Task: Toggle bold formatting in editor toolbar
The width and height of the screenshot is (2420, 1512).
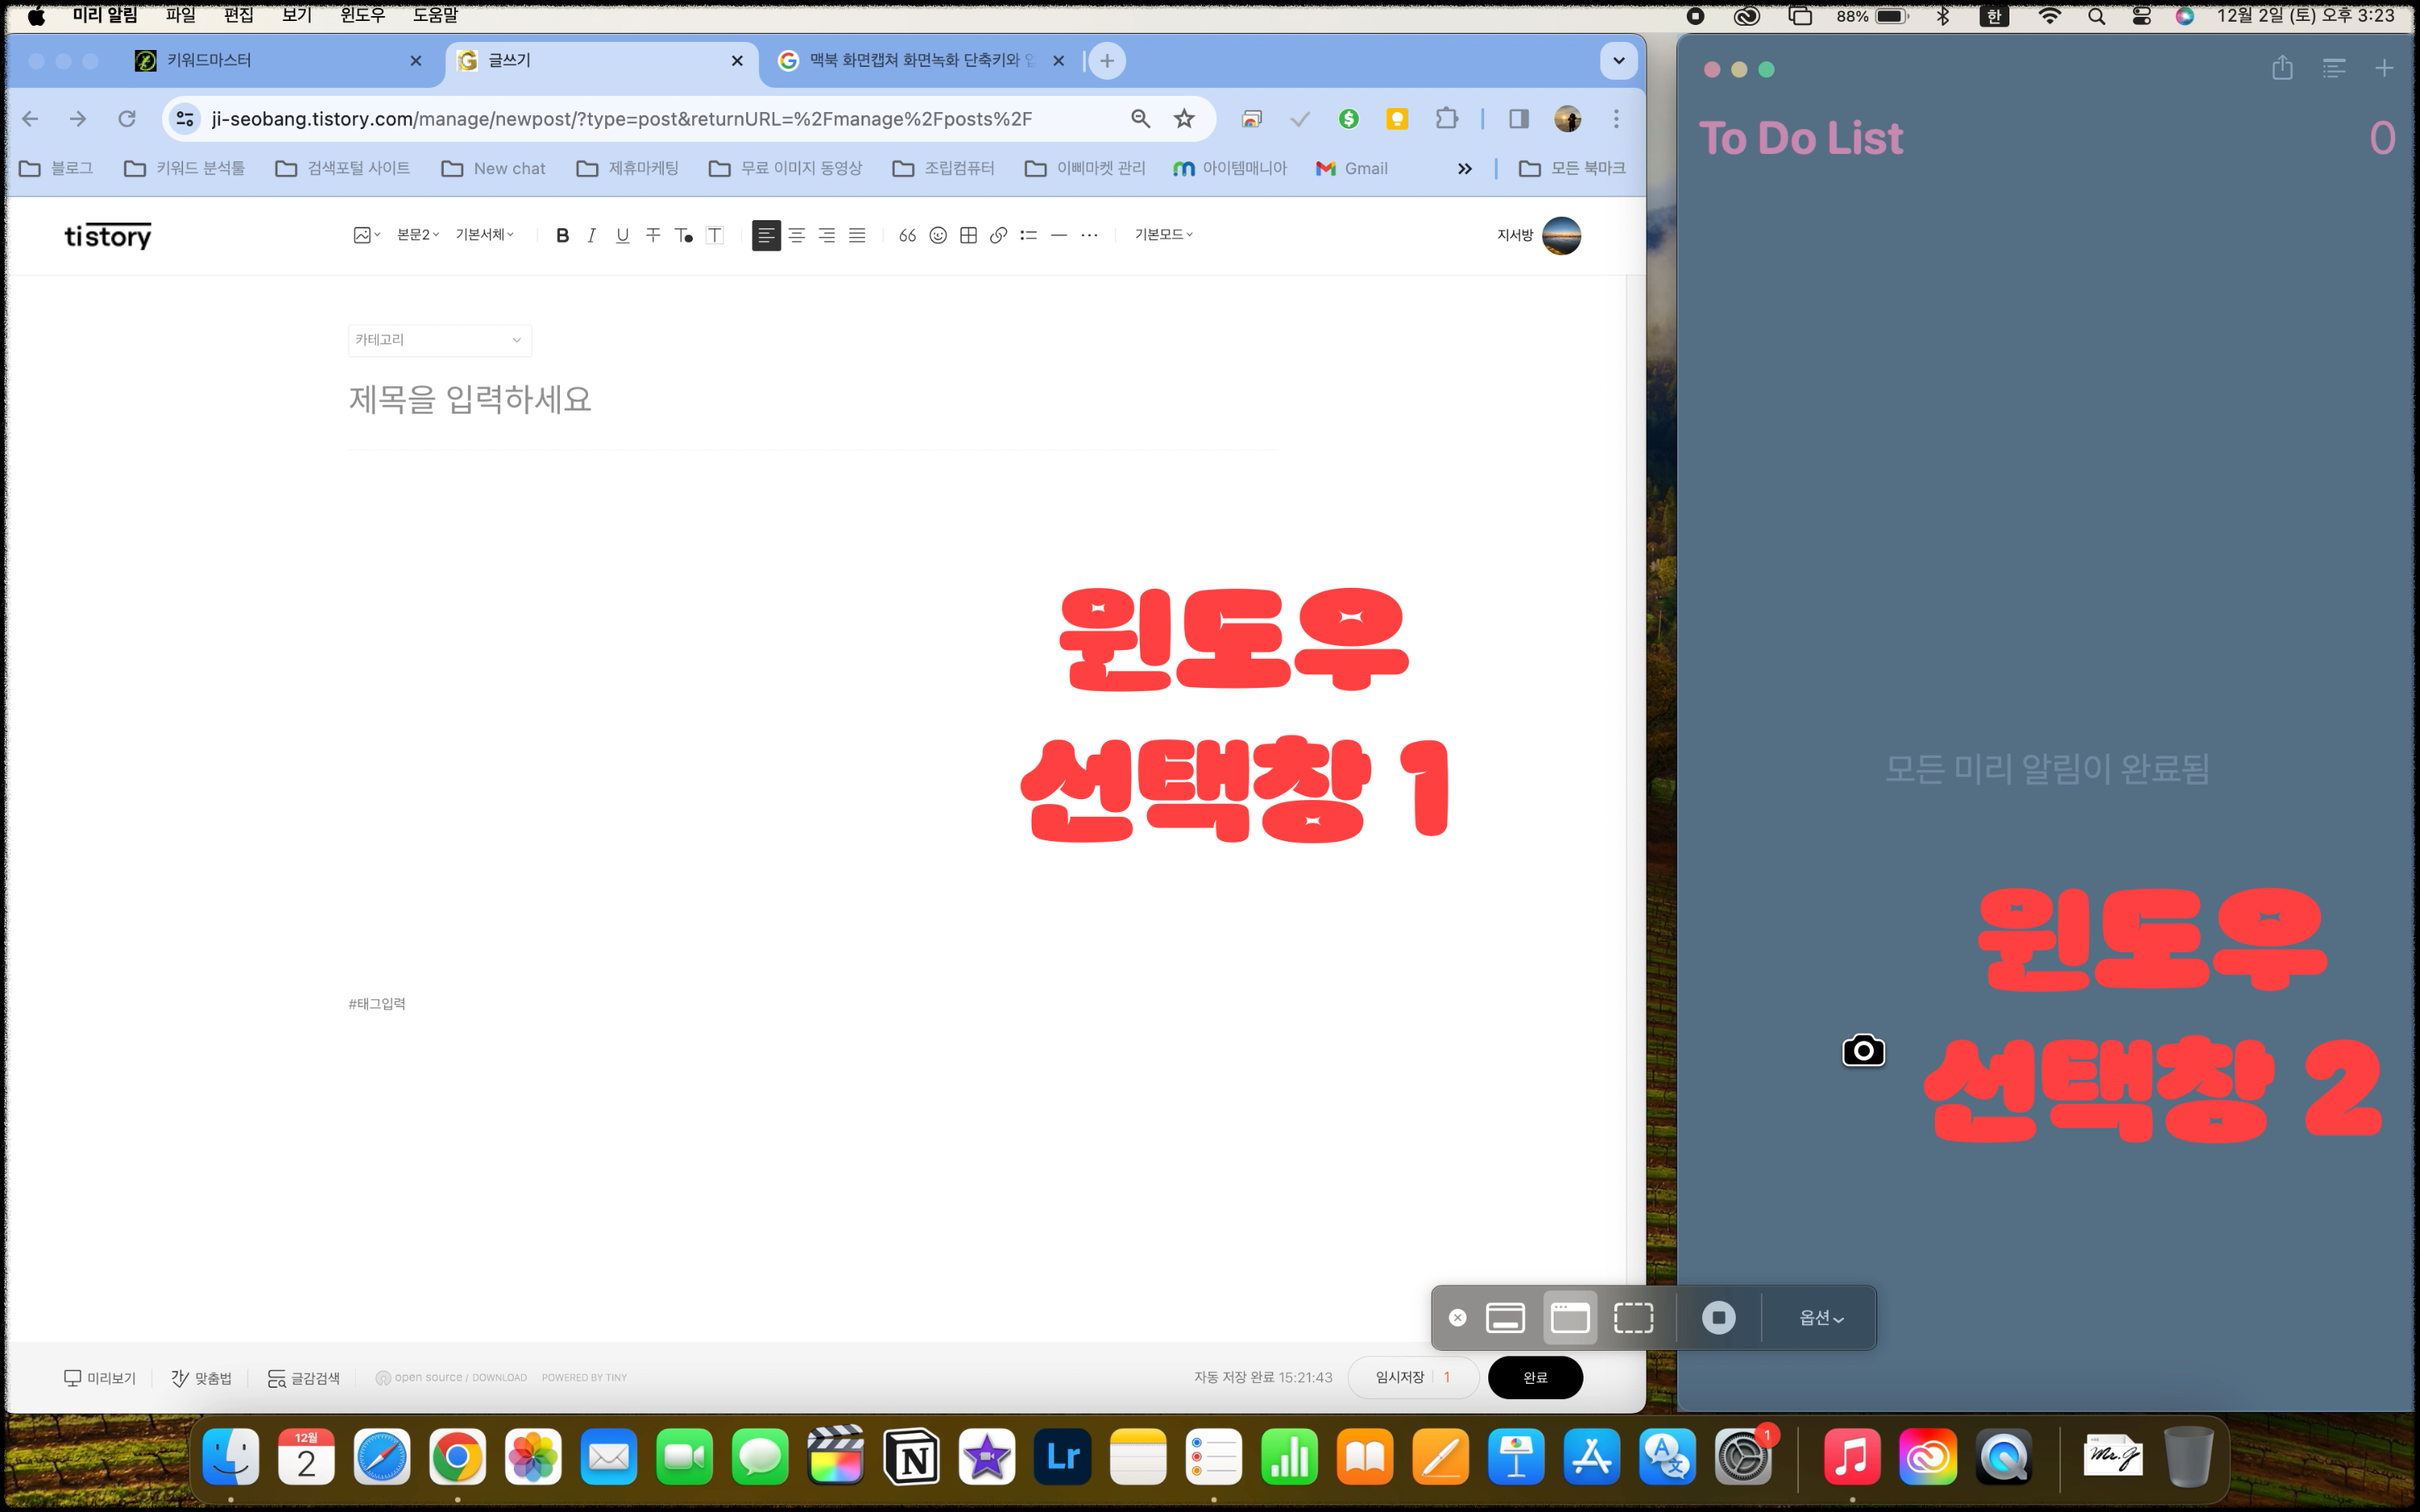Action: (x=562, y=235)
